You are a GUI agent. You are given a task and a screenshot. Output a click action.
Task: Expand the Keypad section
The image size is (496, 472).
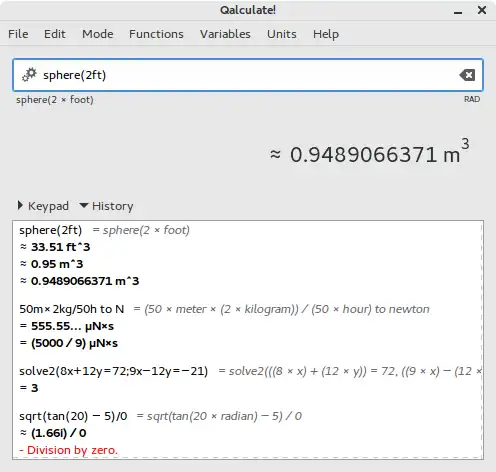click(43, 206)
